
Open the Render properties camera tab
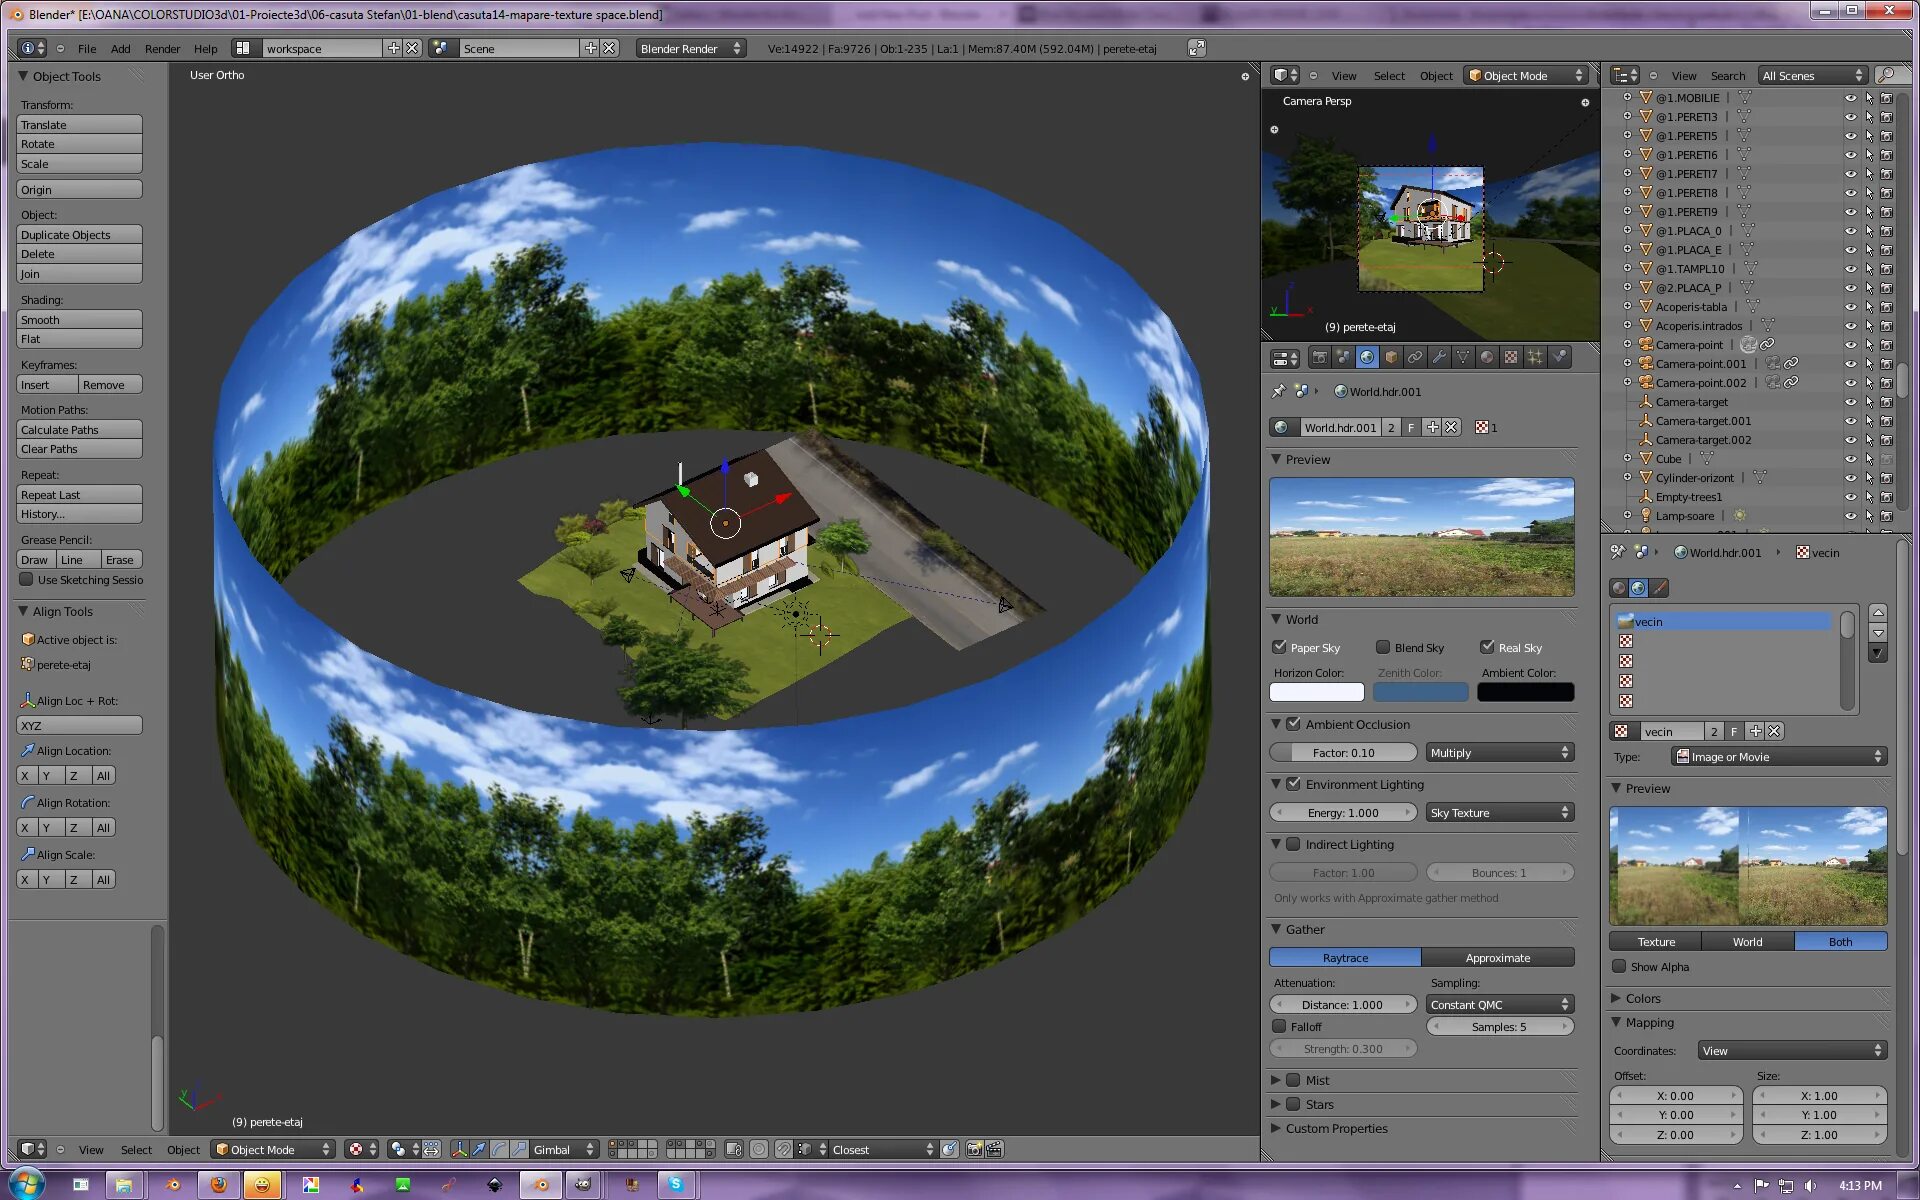point(1319,357)
